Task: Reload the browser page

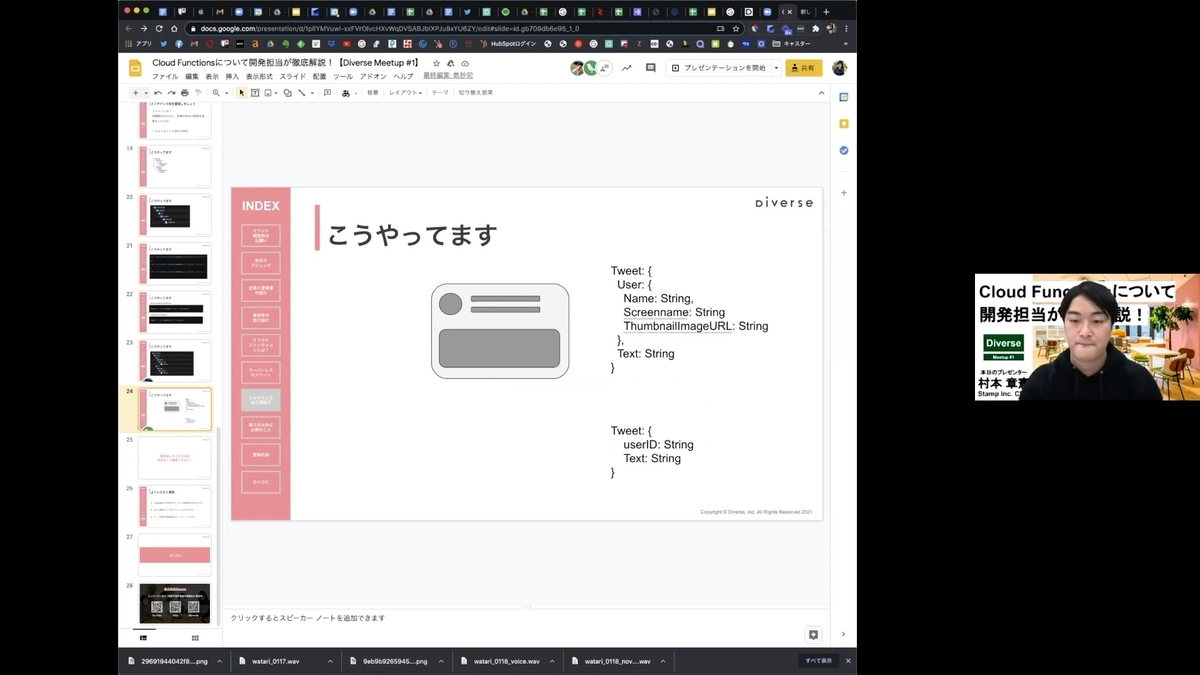Action: click(160, 28)
